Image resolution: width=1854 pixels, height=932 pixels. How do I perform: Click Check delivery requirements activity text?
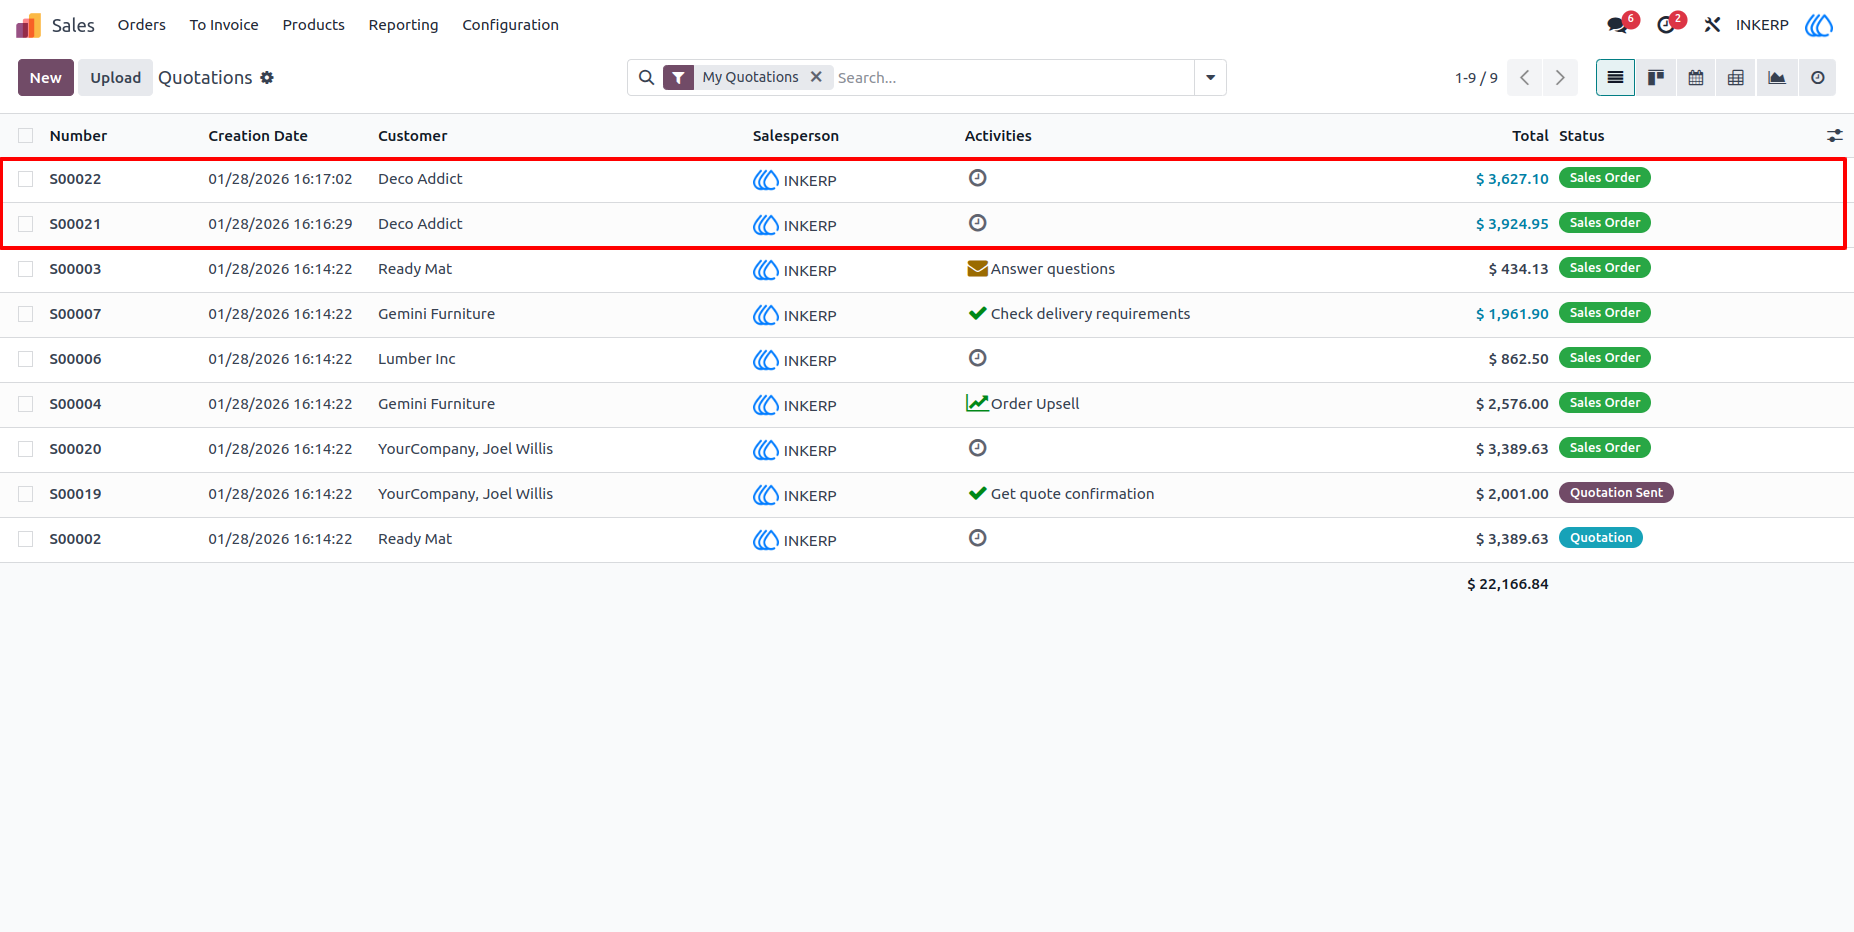(1090, 314)
